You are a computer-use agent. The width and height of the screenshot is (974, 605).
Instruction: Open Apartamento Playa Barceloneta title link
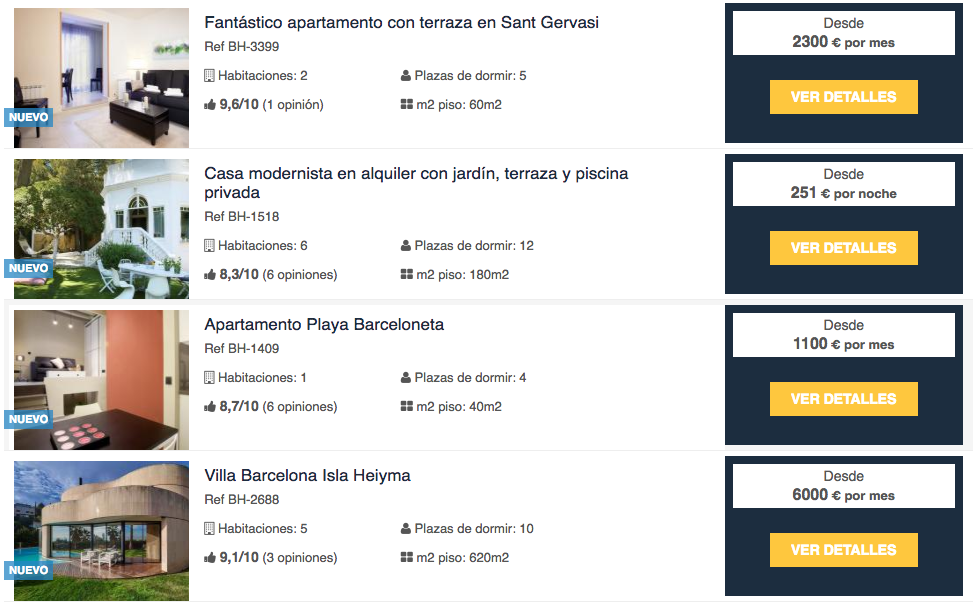pyautogui.click(x=324, y=324)
